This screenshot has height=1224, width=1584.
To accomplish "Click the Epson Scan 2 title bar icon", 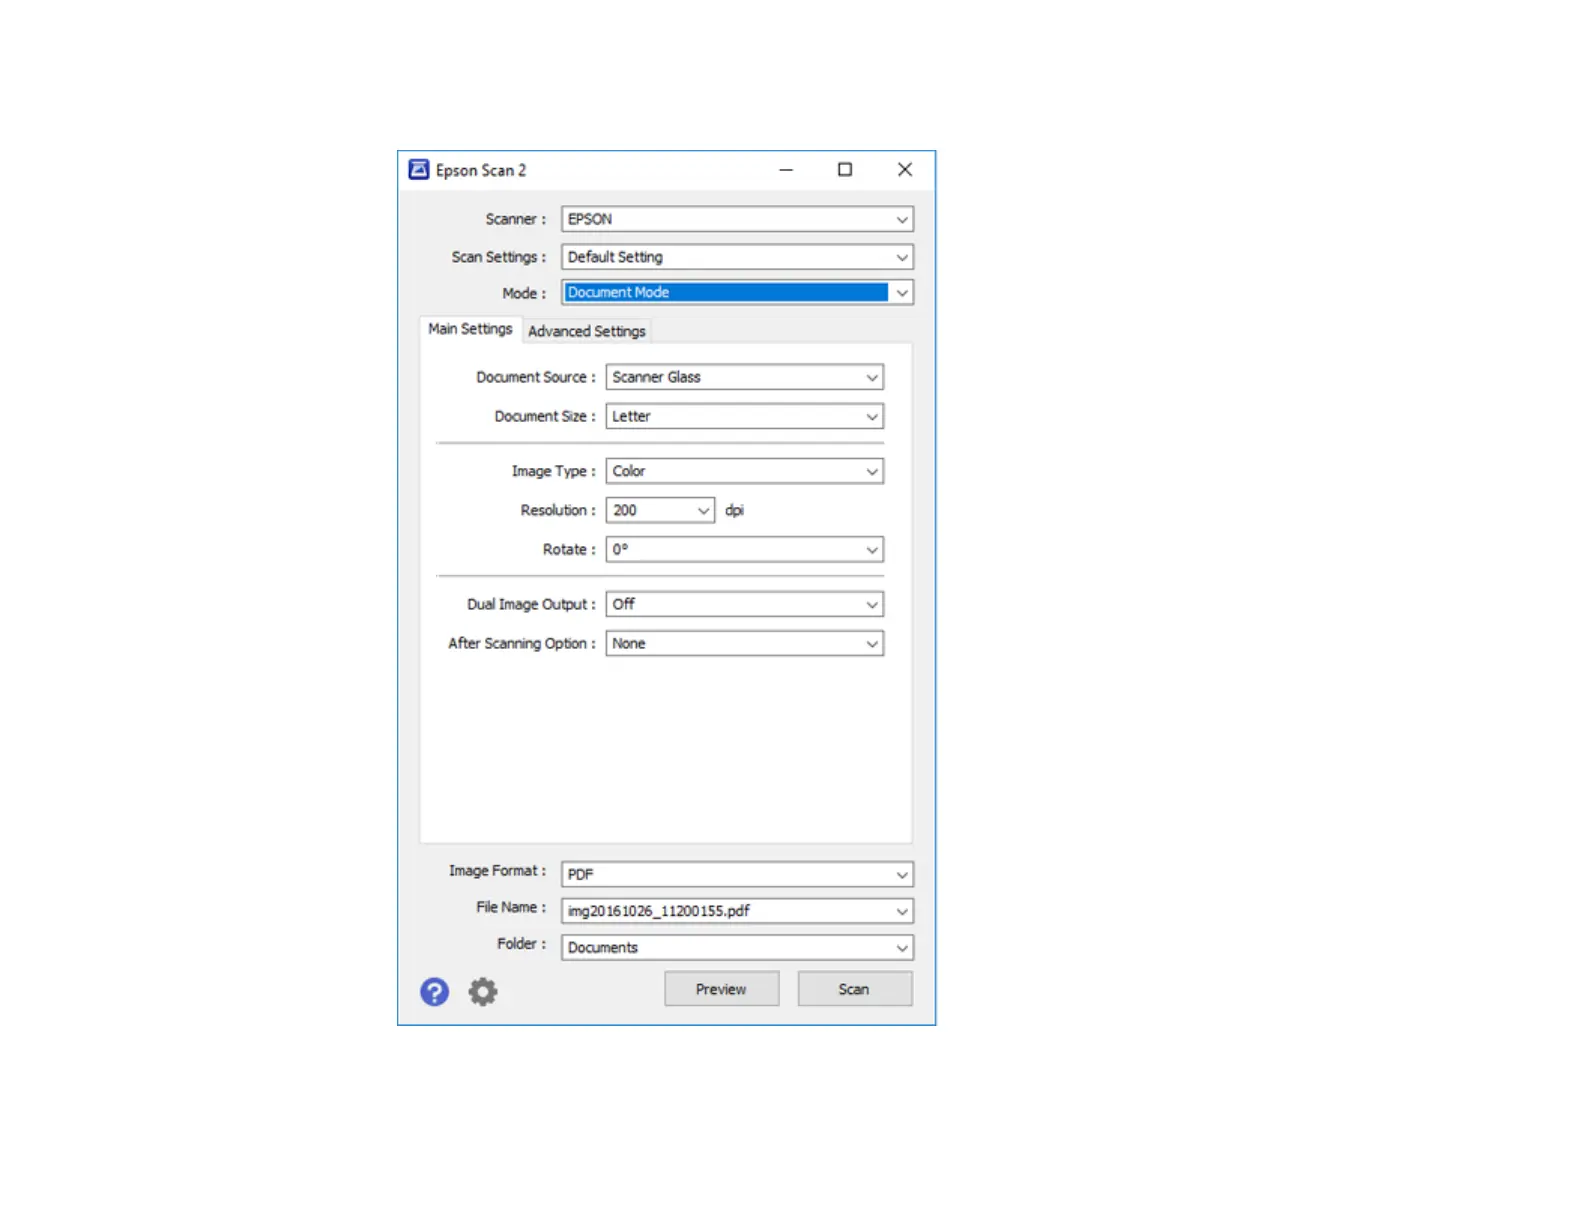I will tap(419, 170).
